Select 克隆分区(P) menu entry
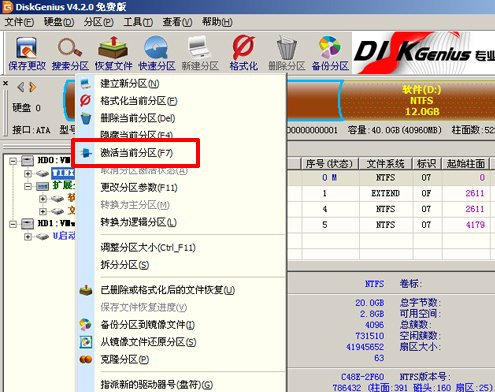Screen dimensions: 495x392 [x=181, y=360]
